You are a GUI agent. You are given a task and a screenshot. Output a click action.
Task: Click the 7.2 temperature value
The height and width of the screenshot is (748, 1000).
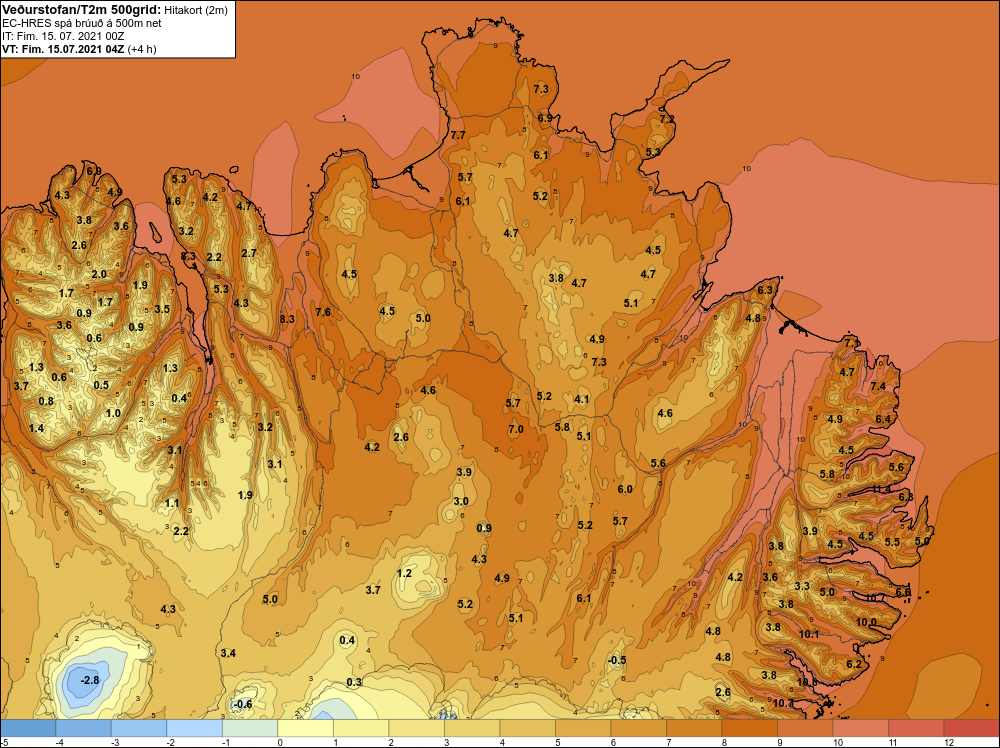tap(667, 119)
